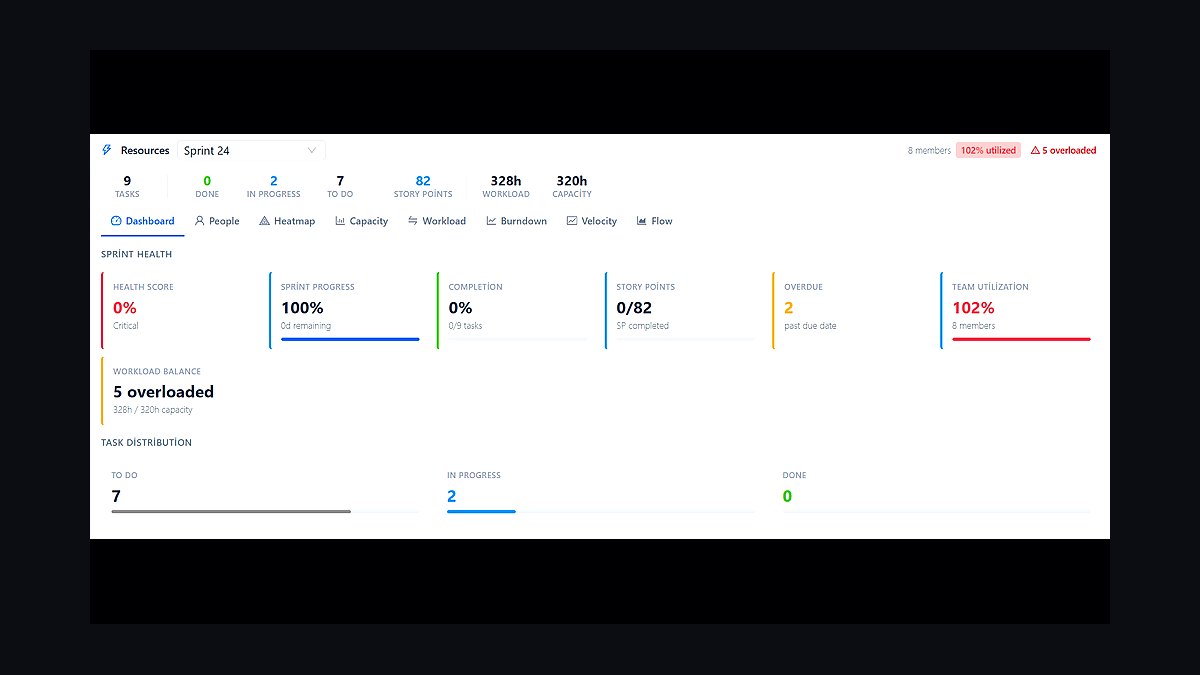Click the Team Utilization red bar
1200x675 pixels.
point(1021,339)
